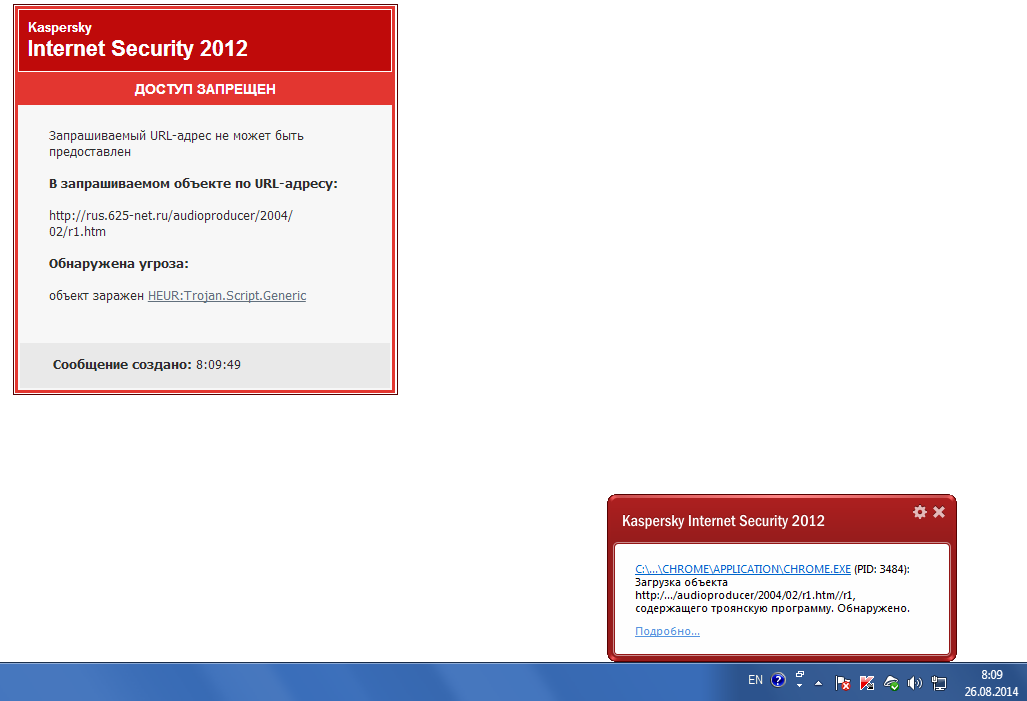
Task: Click the language bar restore icon
Action: [x=800, y=674]
